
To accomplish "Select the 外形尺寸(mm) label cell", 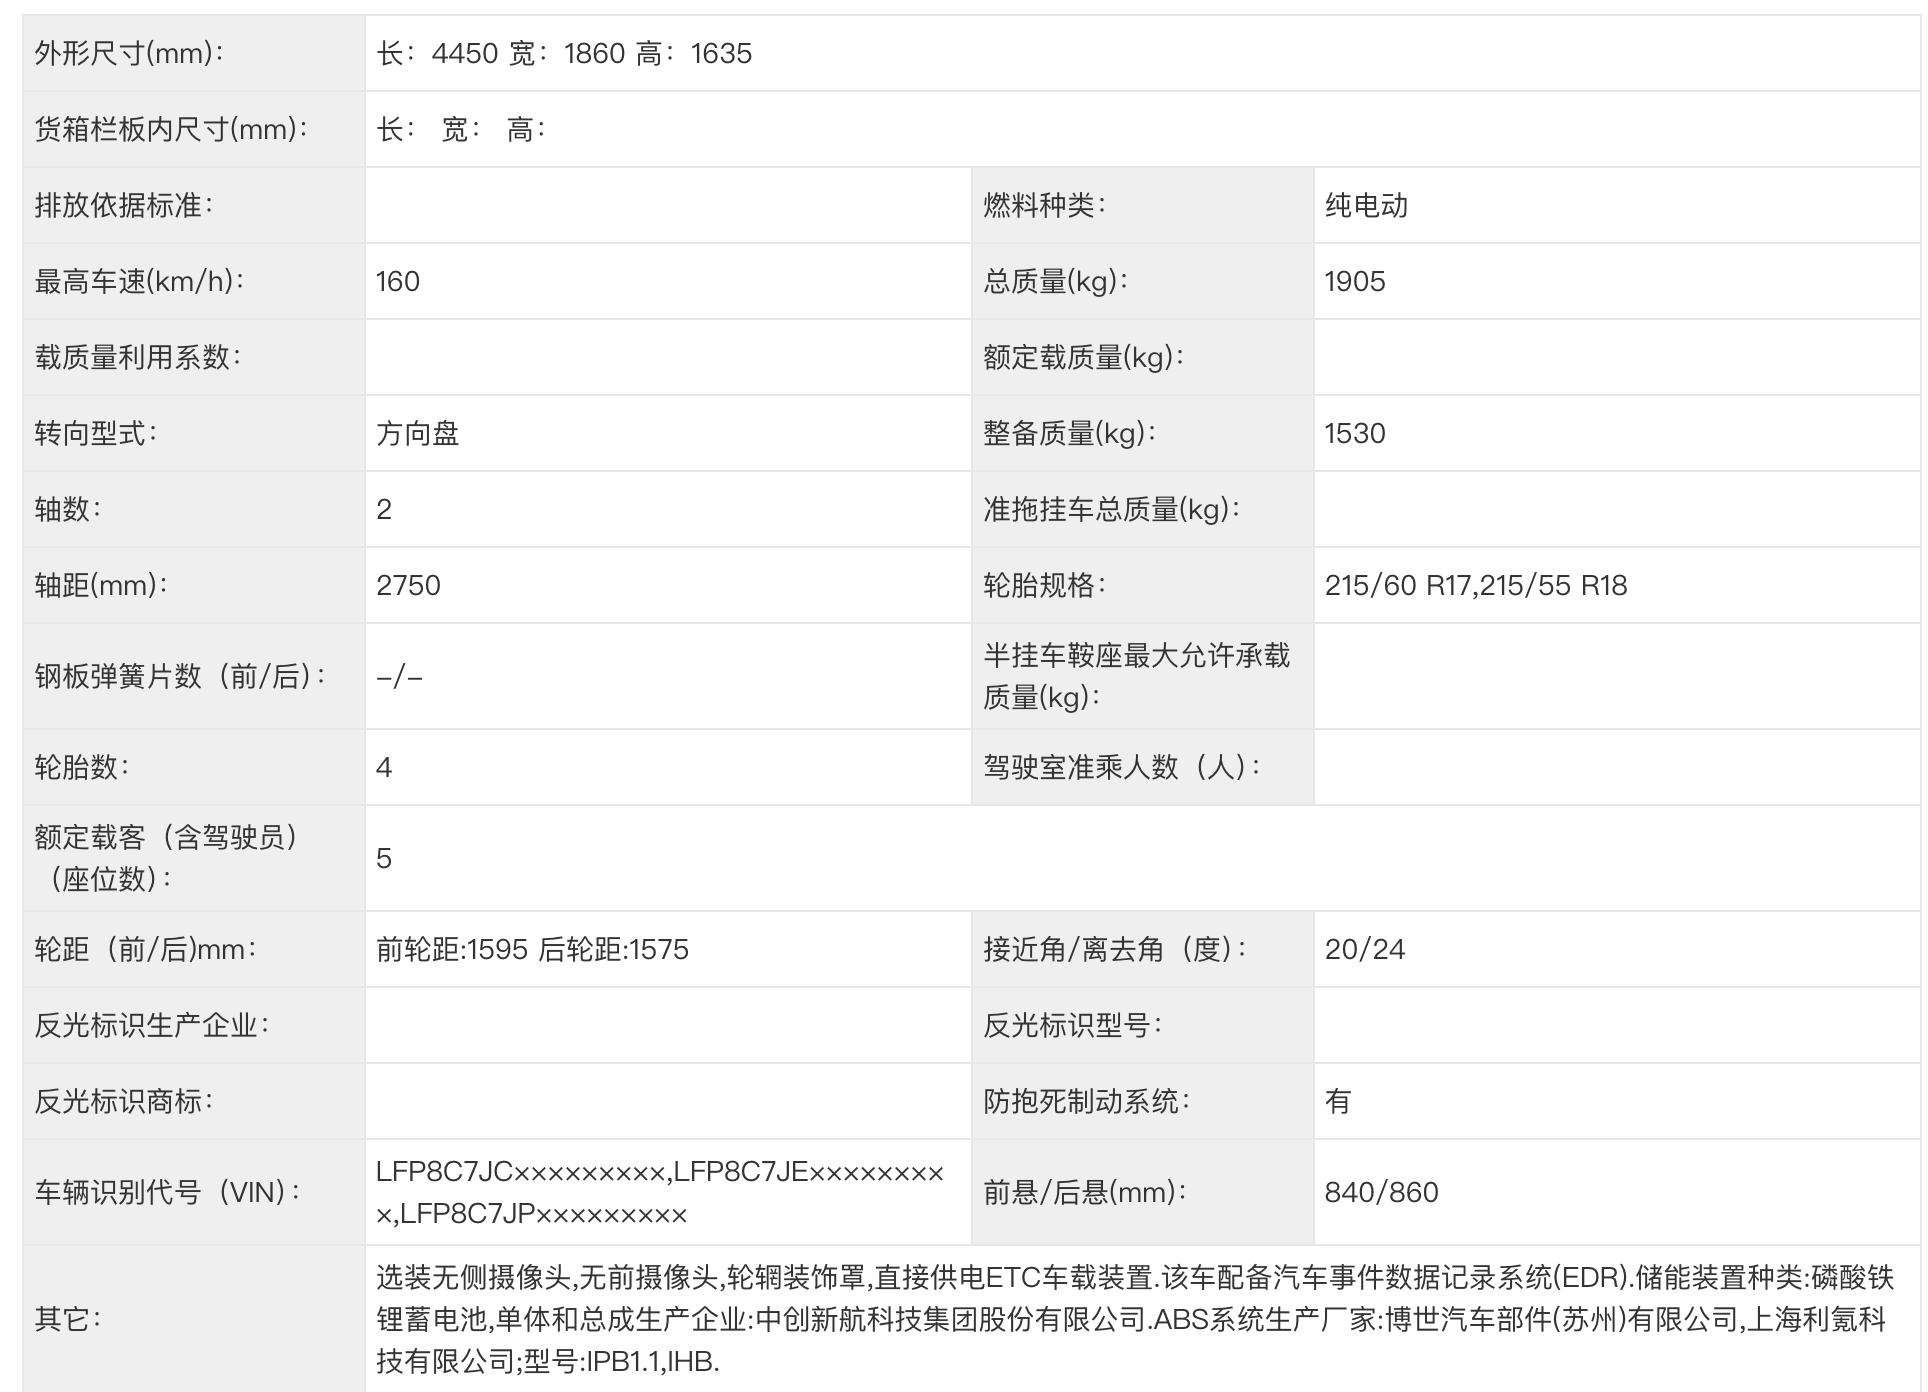I will pos(194,53).
